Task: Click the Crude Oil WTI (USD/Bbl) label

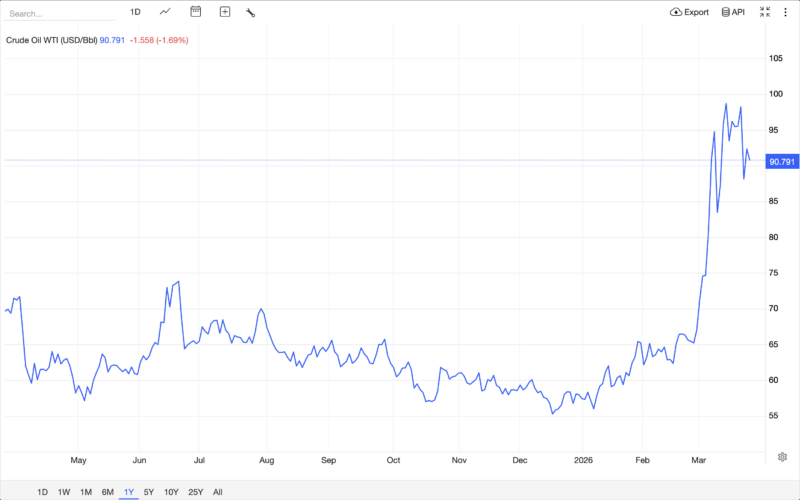Action: click(52, 40)
